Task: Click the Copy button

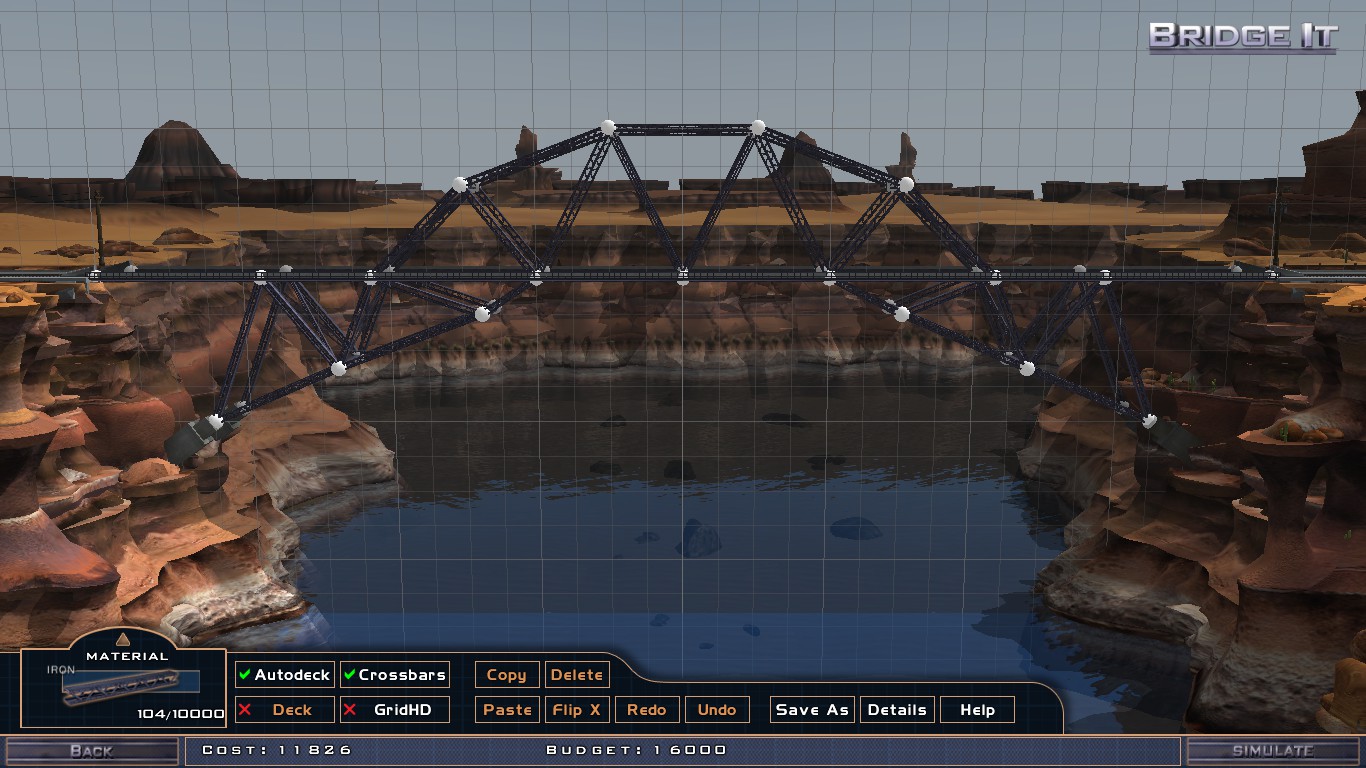Action: [x=507, y=675]
